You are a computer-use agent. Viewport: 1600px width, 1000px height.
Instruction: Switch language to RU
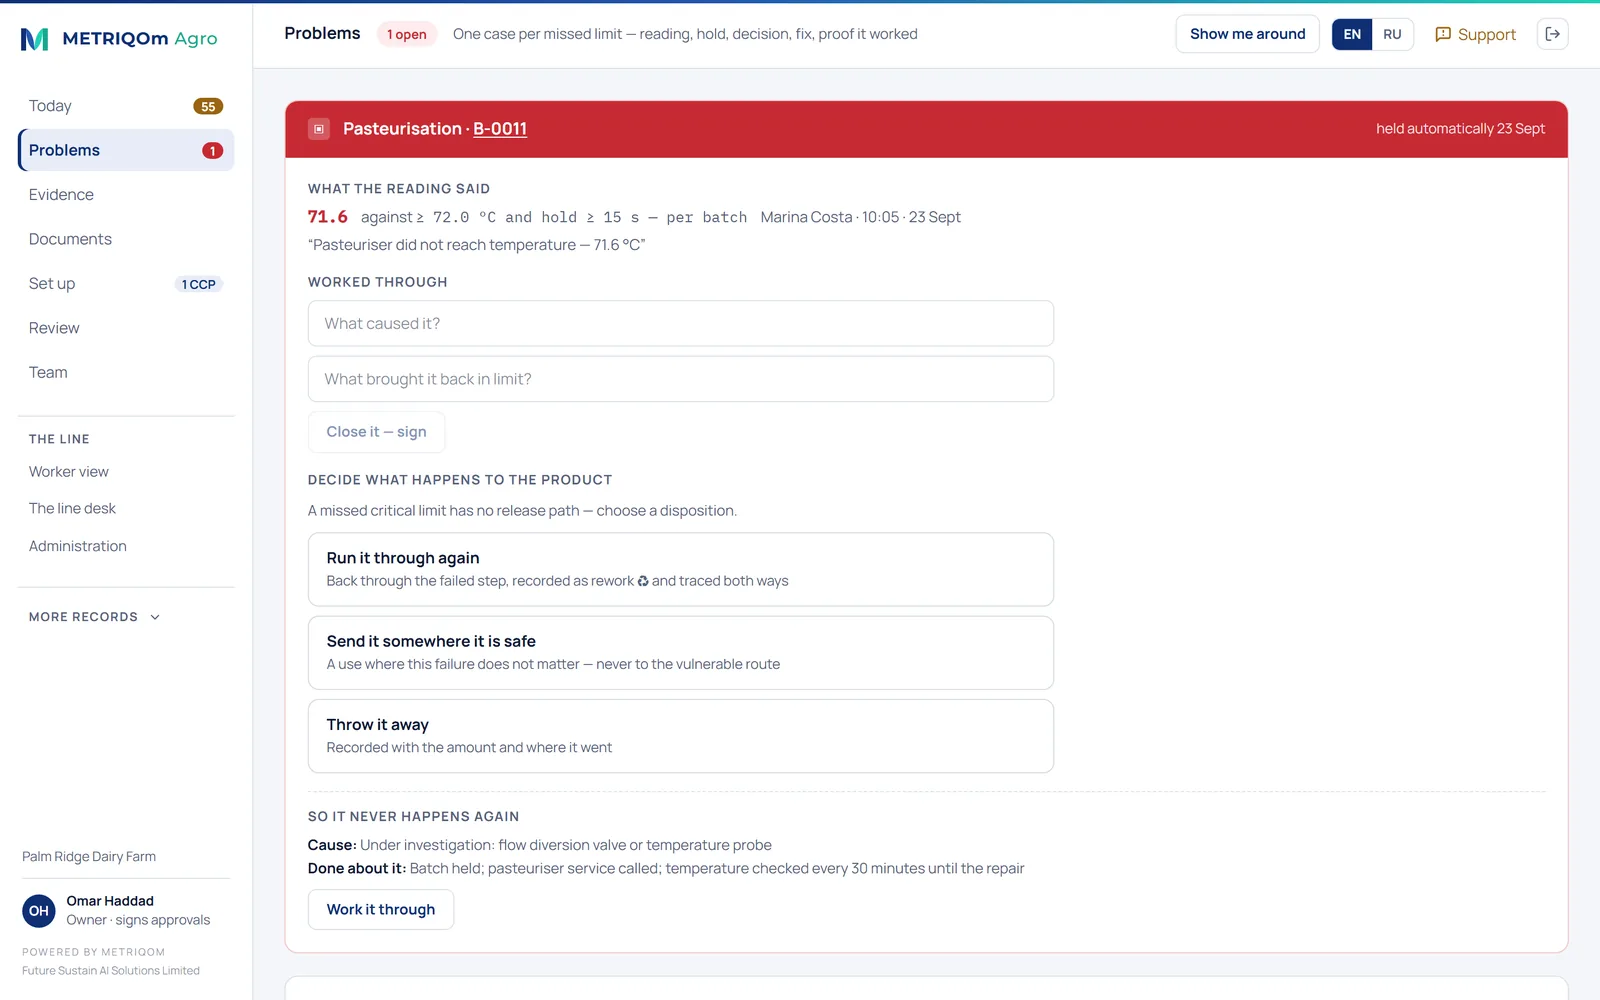(x=1392, y=34)
